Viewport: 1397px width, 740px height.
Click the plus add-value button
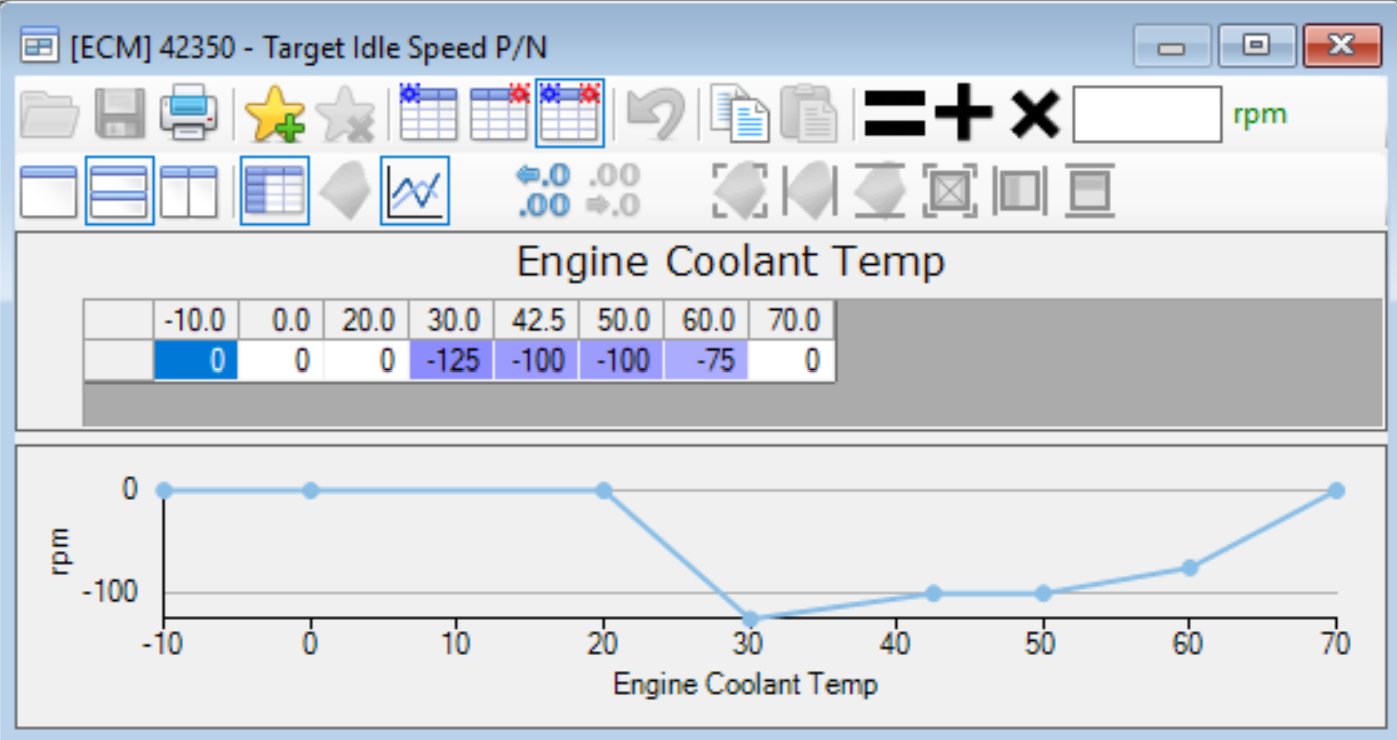pyautogui.click(x=964, y=114)
